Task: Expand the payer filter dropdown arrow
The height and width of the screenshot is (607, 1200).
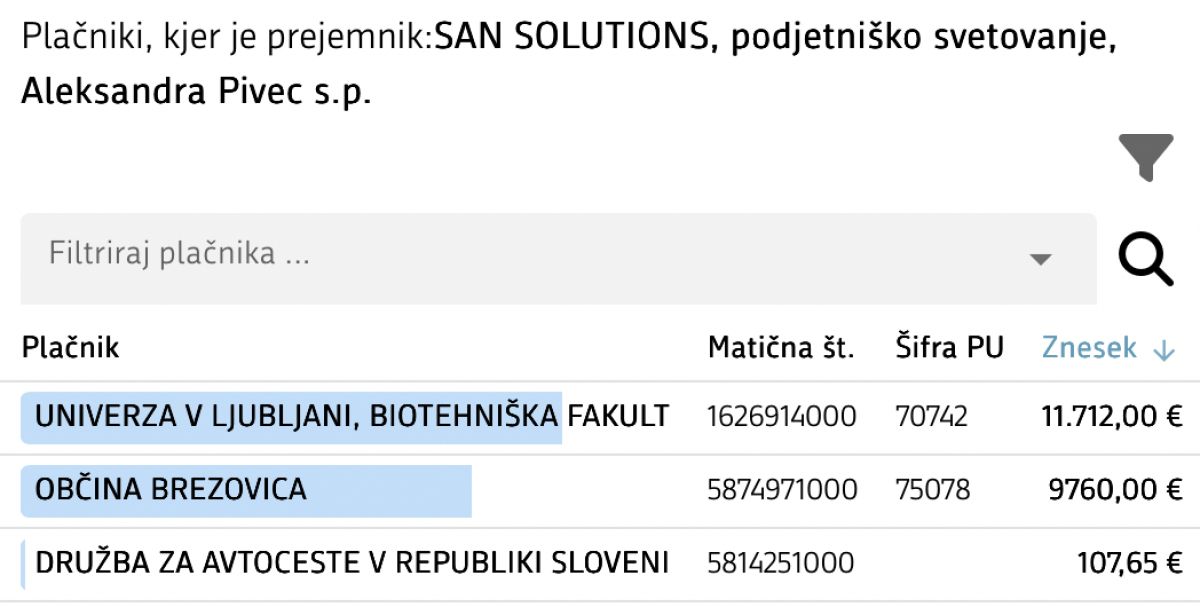Action: [x=1040, y=259]
